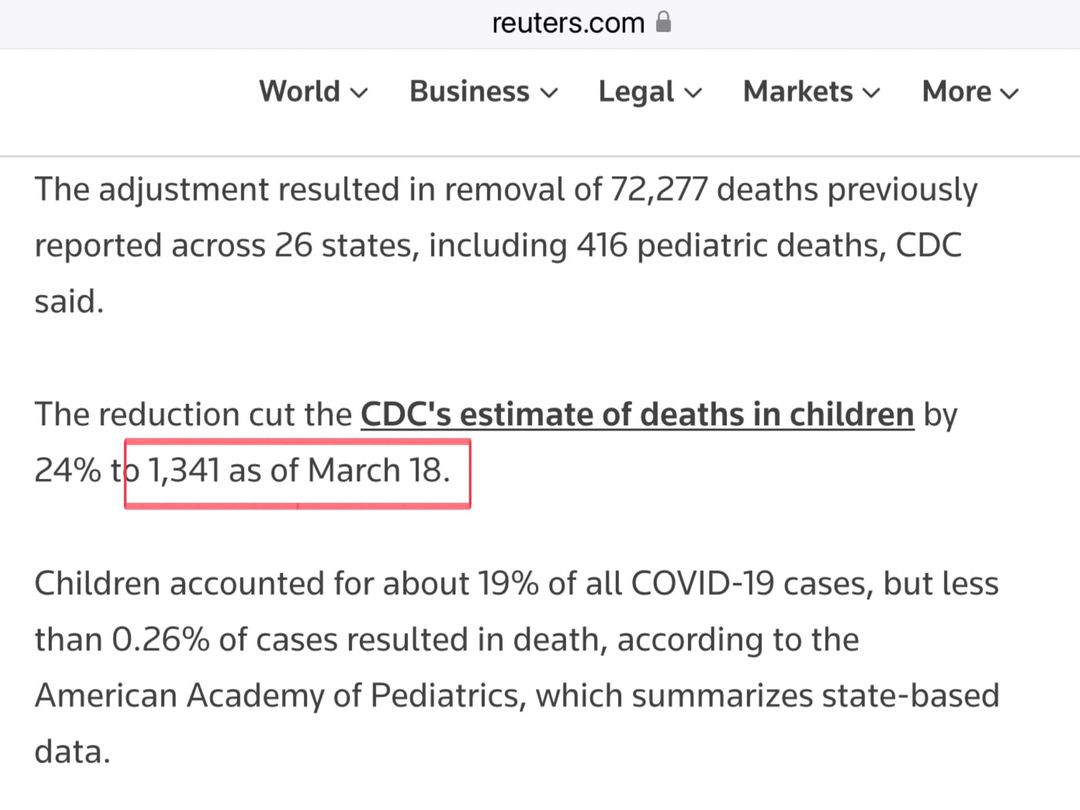Open the Markets navigation item
1080x810 pixels.
[798, 92]
